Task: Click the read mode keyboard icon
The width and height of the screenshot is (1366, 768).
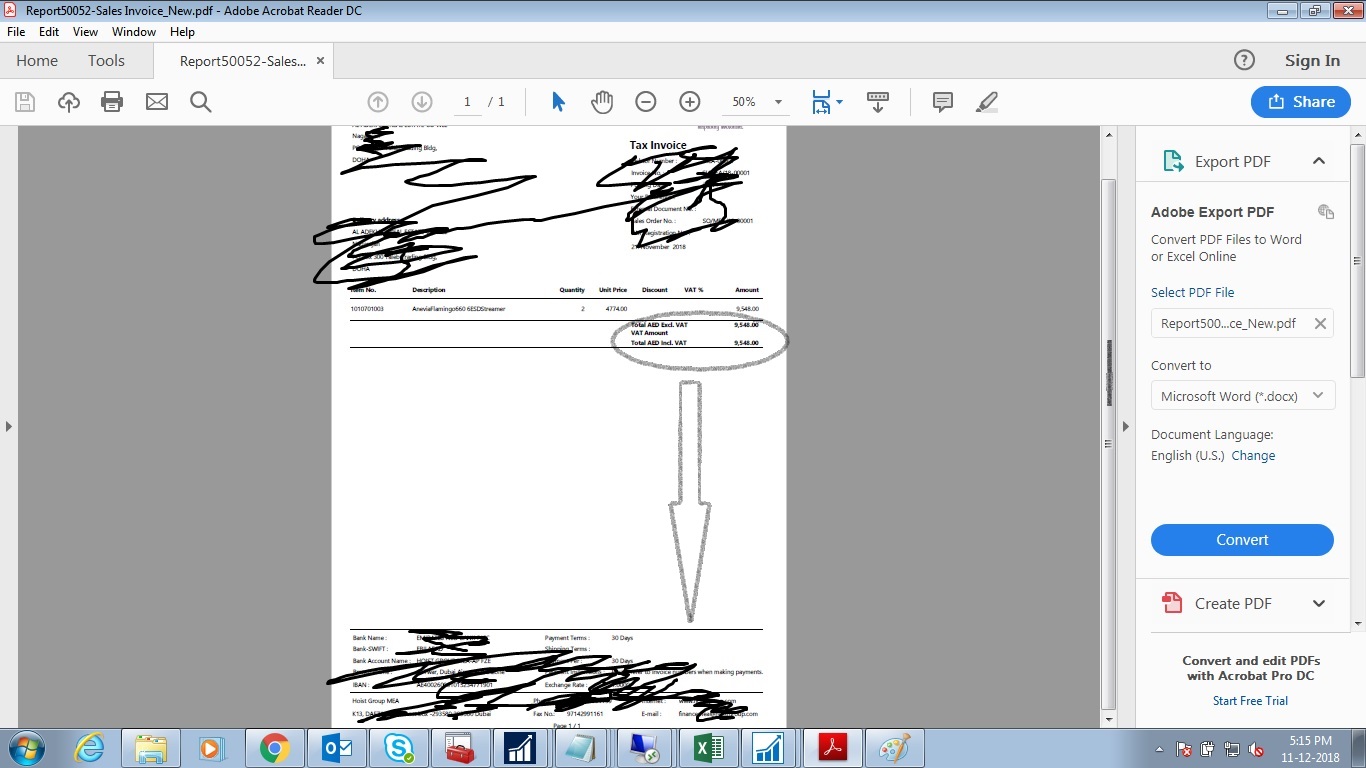Action: (878, 102)
